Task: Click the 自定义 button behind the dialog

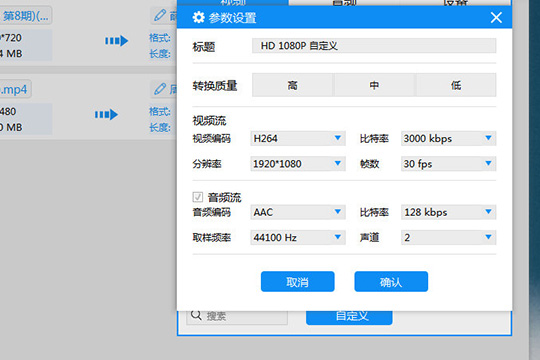Action: 349,318
